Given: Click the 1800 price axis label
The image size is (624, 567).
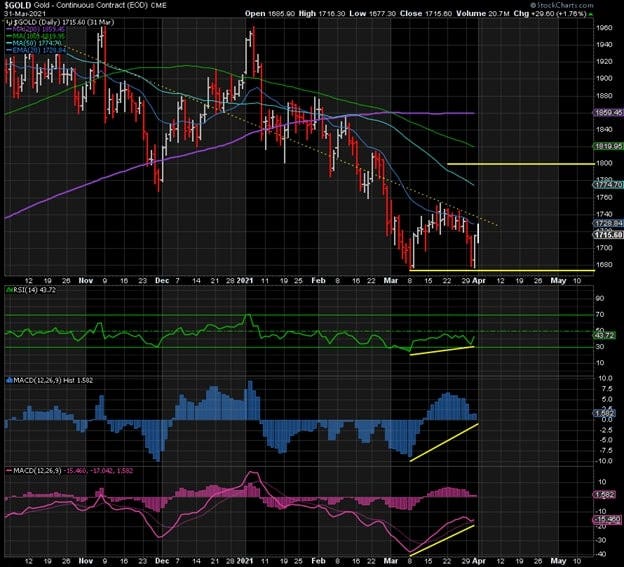Looking at the screenshot, I should tap(604, 163).
